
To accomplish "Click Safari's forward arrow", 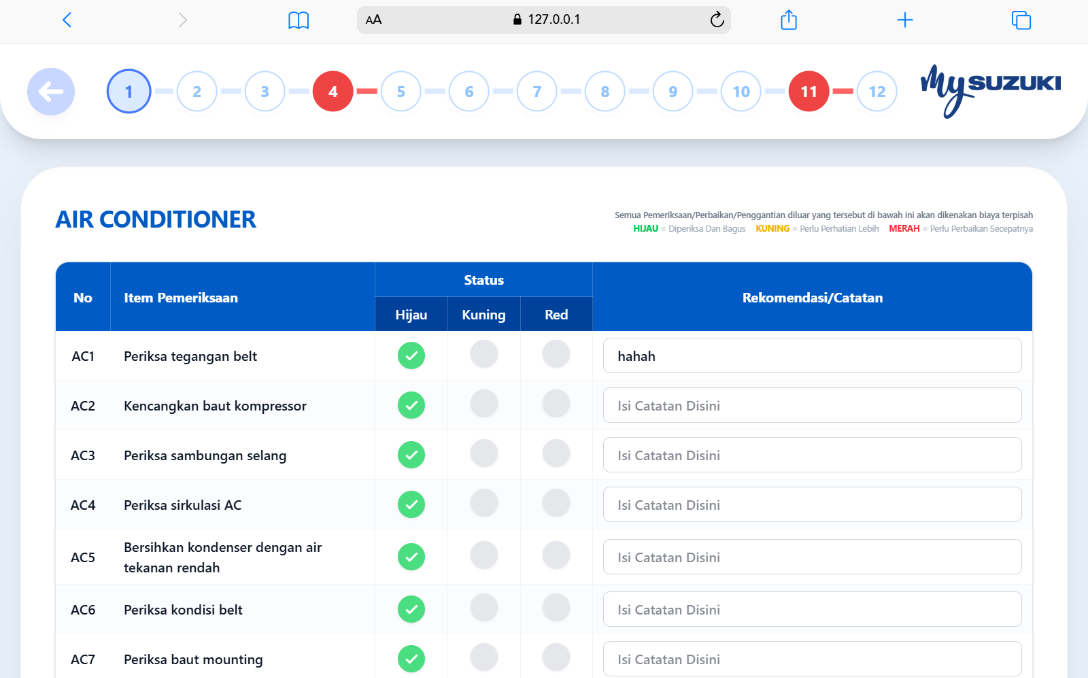I will (182, 20).
